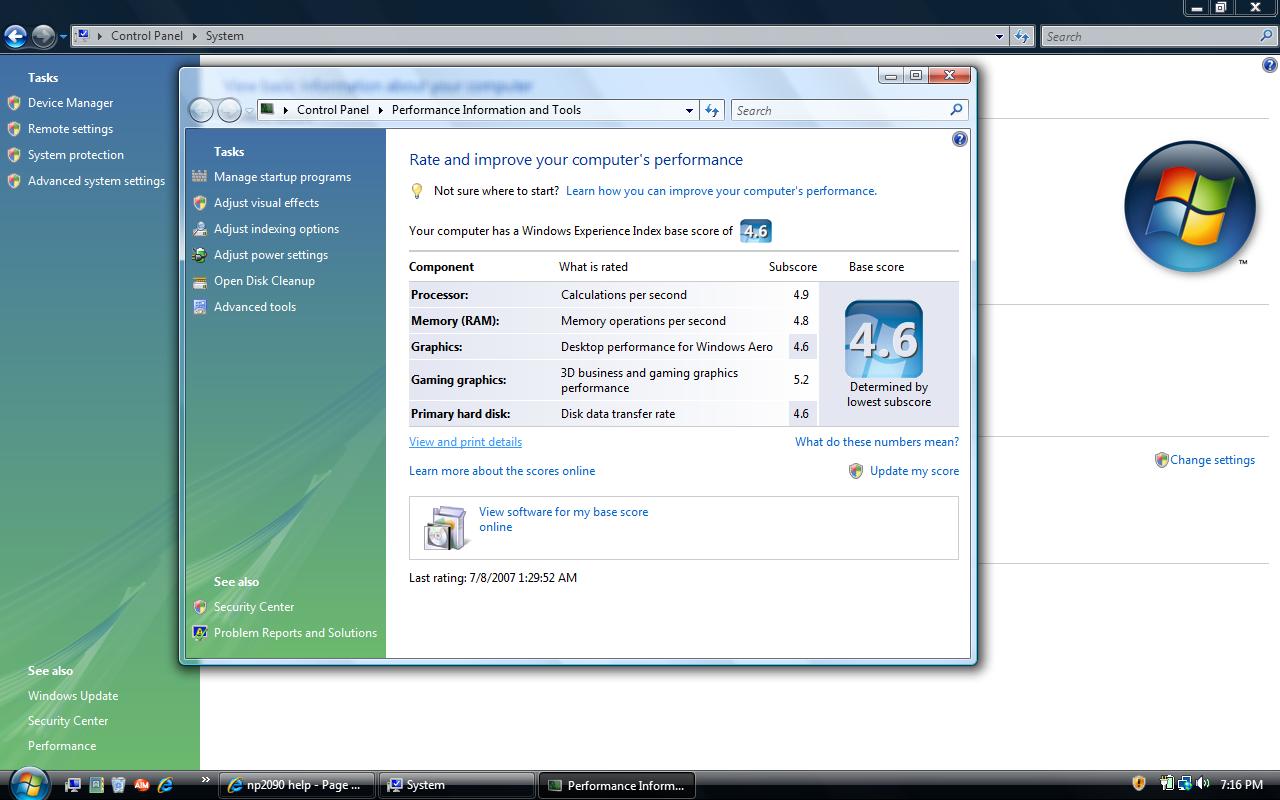Click the Gaming graphics subscore 5.2

pyautogui.click(x=800, y=380)
